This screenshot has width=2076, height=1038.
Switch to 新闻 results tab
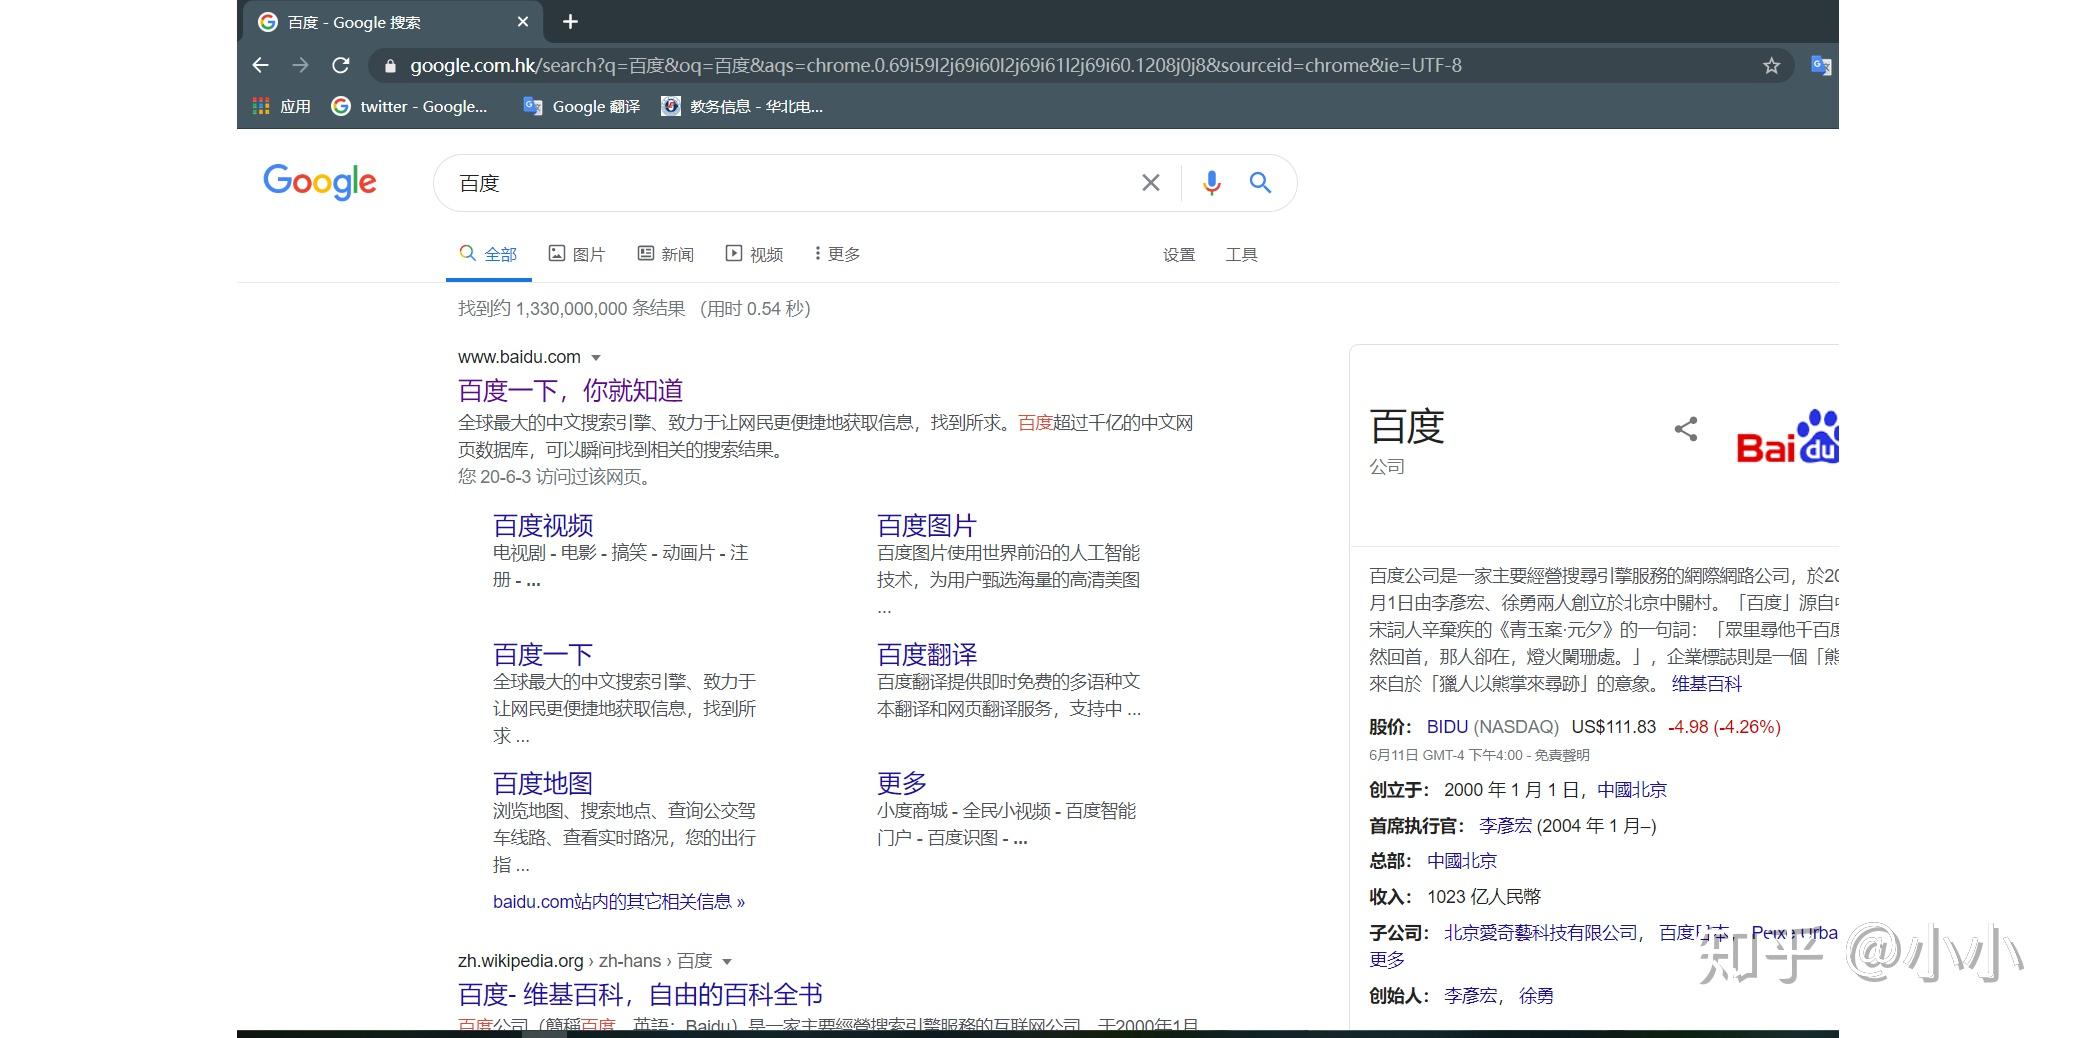pos(666,254)
